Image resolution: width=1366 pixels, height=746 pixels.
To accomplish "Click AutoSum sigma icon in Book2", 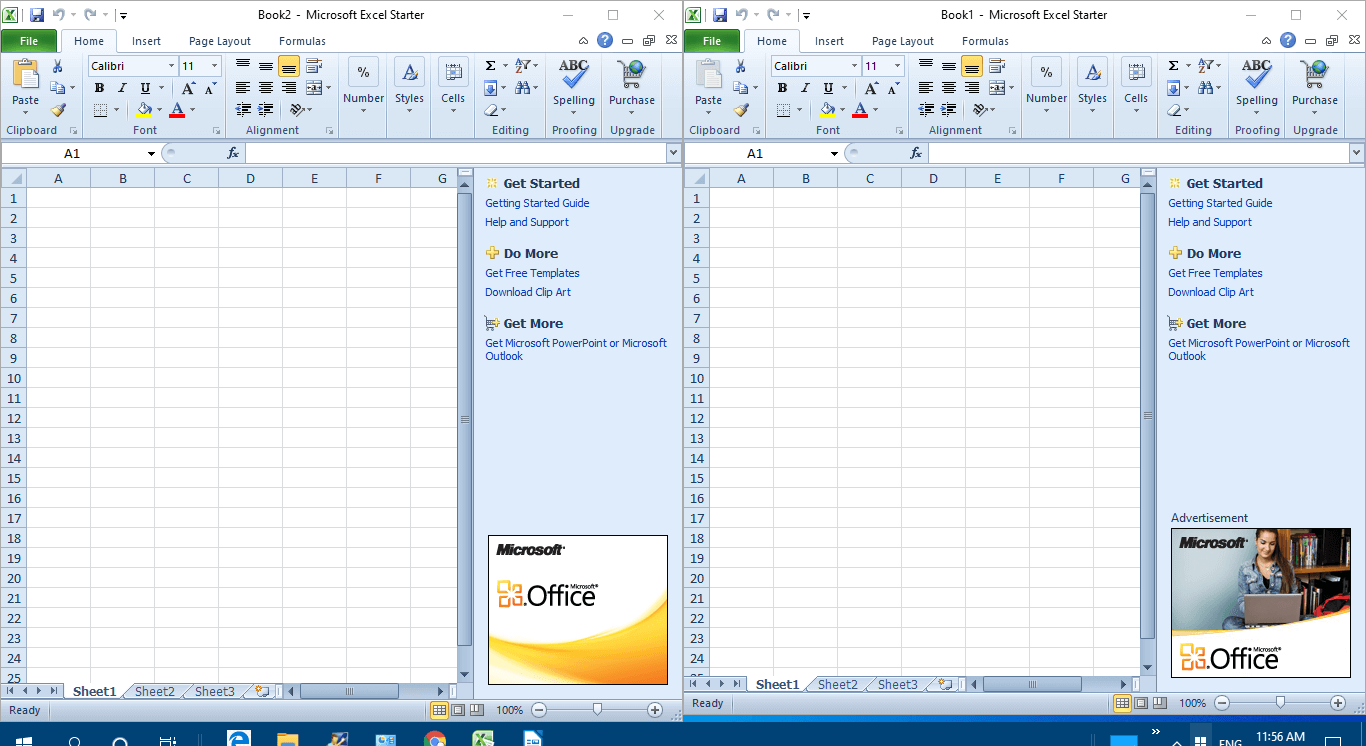I will pyautogui.click(x=490, y=66).
